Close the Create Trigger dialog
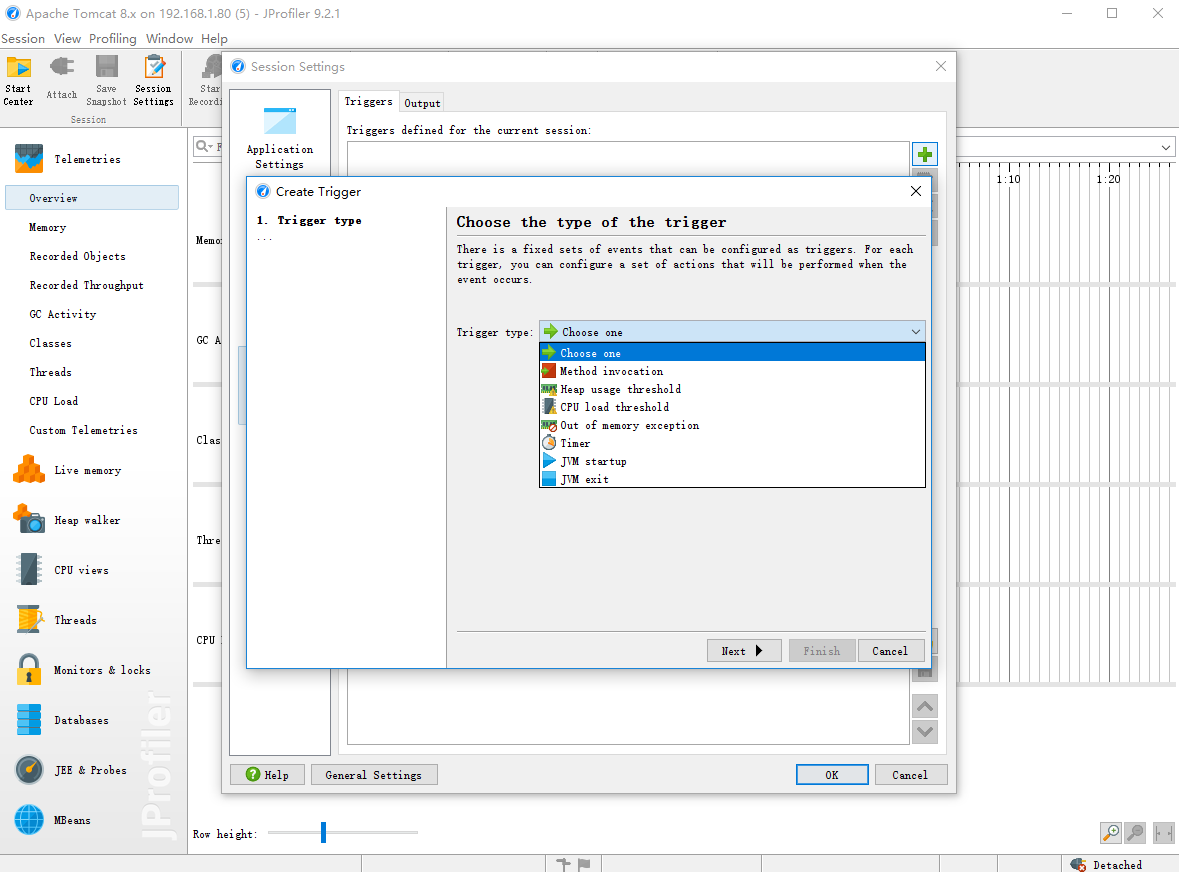This screenshot has width=1179, height=872. tap(916, 191)
